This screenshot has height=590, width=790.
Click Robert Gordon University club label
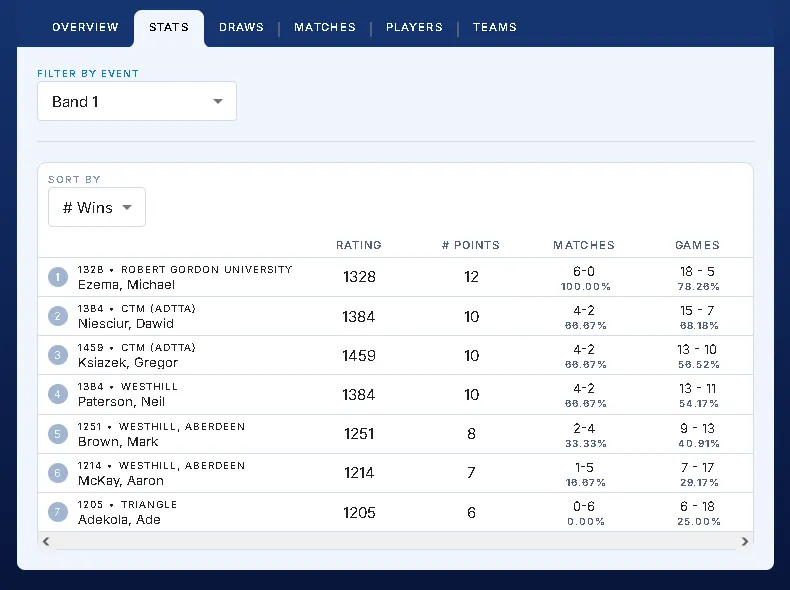pyautogui.click(x=207, y=270)
